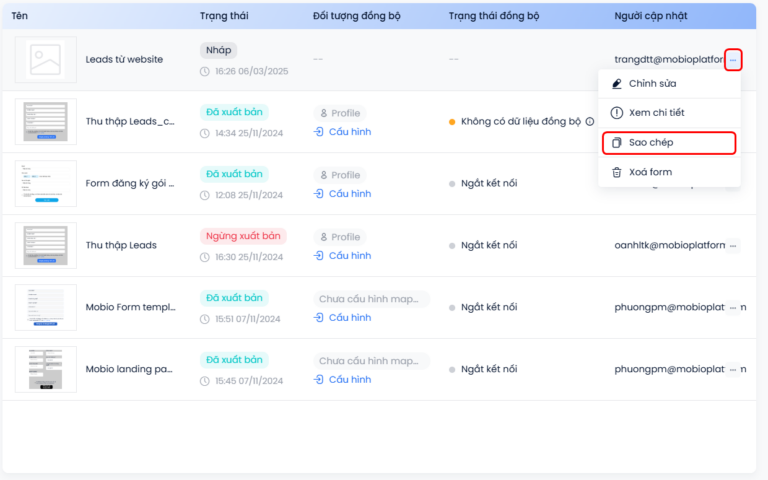Open Cấu hình link in Form đăng ký gói row
This screenshot has width=768, height=480.
click(x=349, y=194)
